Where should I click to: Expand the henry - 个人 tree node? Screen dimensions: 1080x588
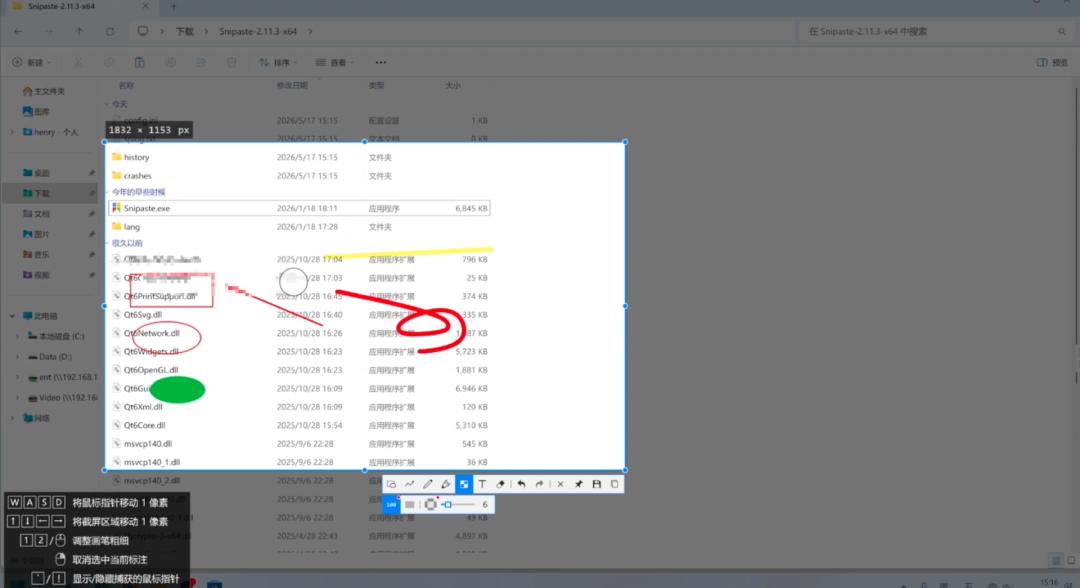[12, 132]
